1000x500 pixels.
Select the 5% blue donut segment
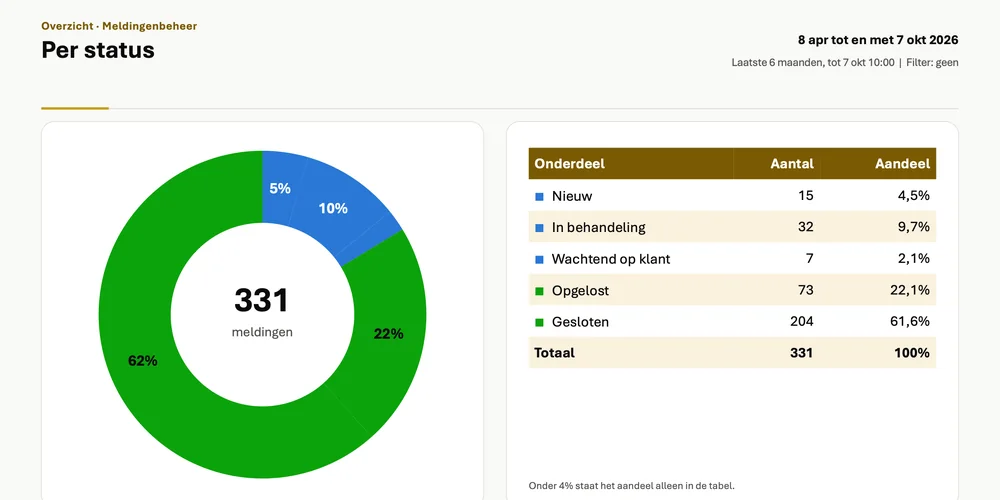coord(279,188)
